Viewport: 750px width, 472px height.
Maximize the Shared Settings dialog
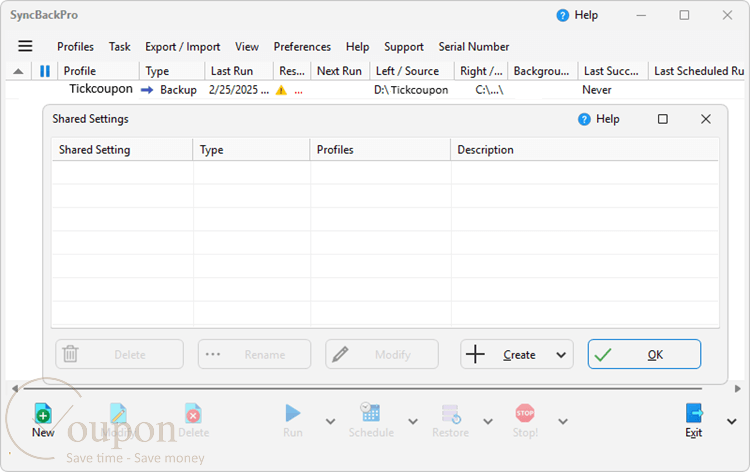point(662,119)
